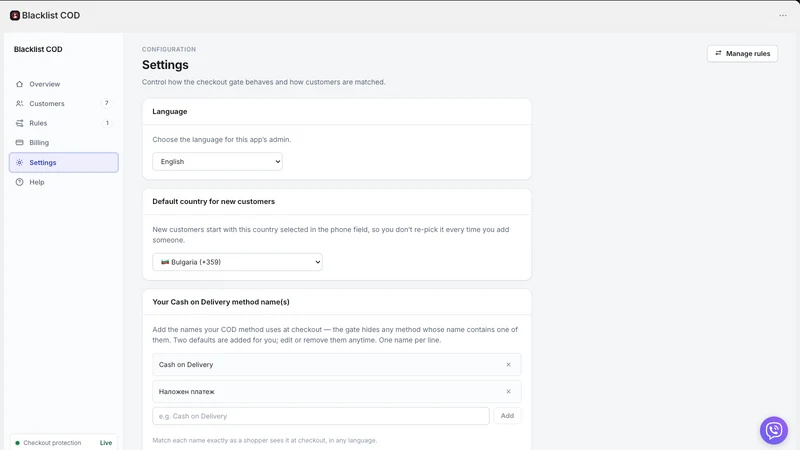Click the Manage rules button
800x450 pixels.
tap(742, 54)
